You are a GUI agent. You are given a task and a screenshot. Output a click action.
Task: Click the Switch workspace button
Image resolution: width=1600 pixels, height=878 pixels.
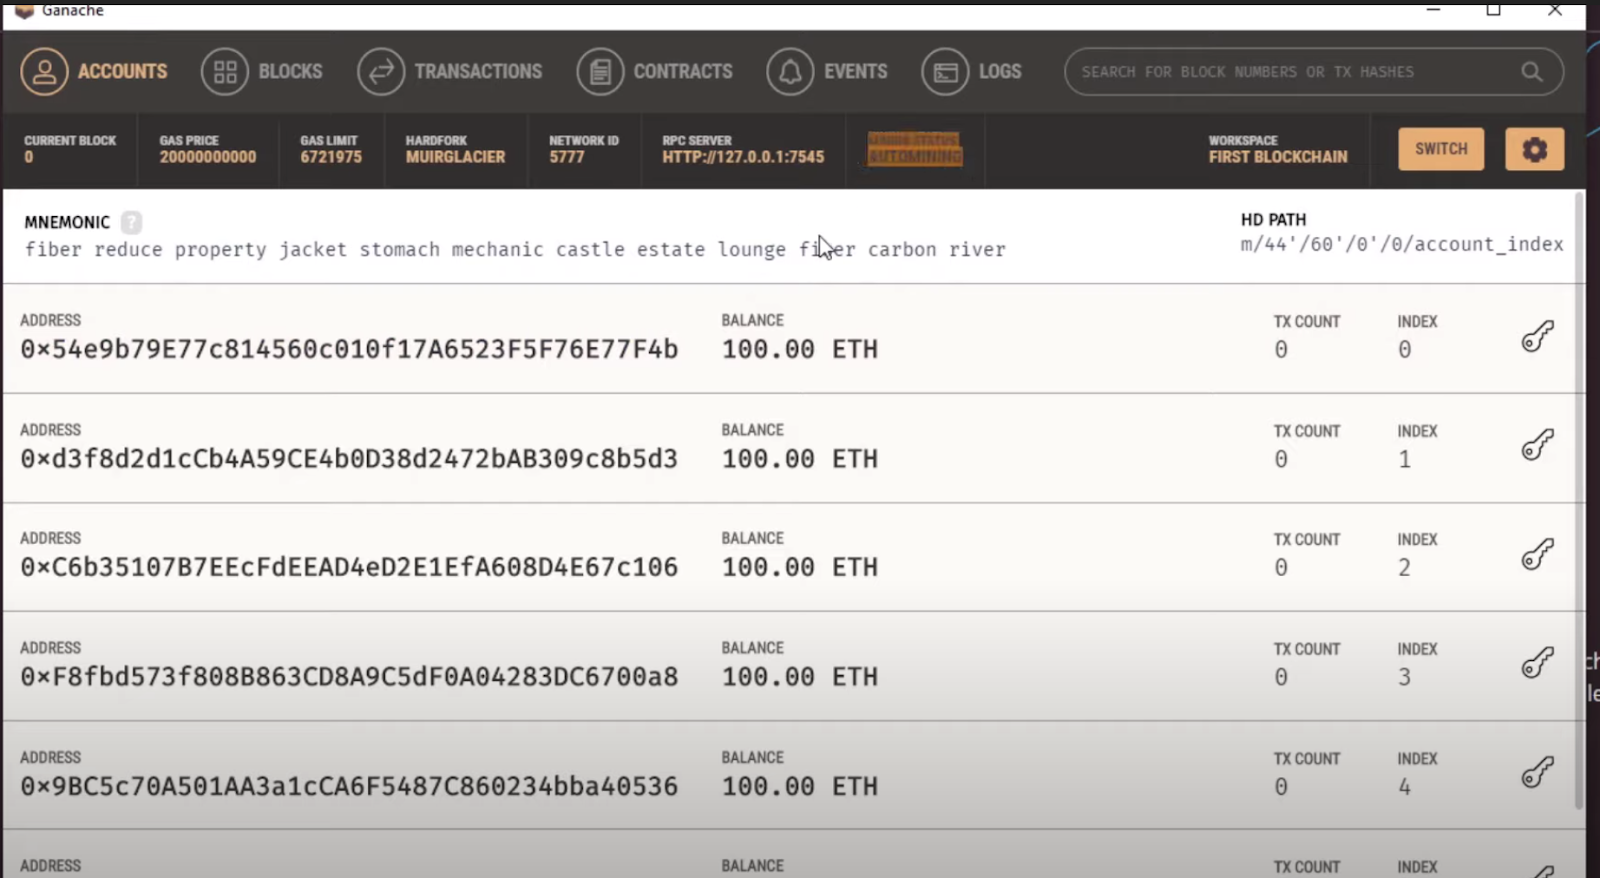click(1441, 149)
